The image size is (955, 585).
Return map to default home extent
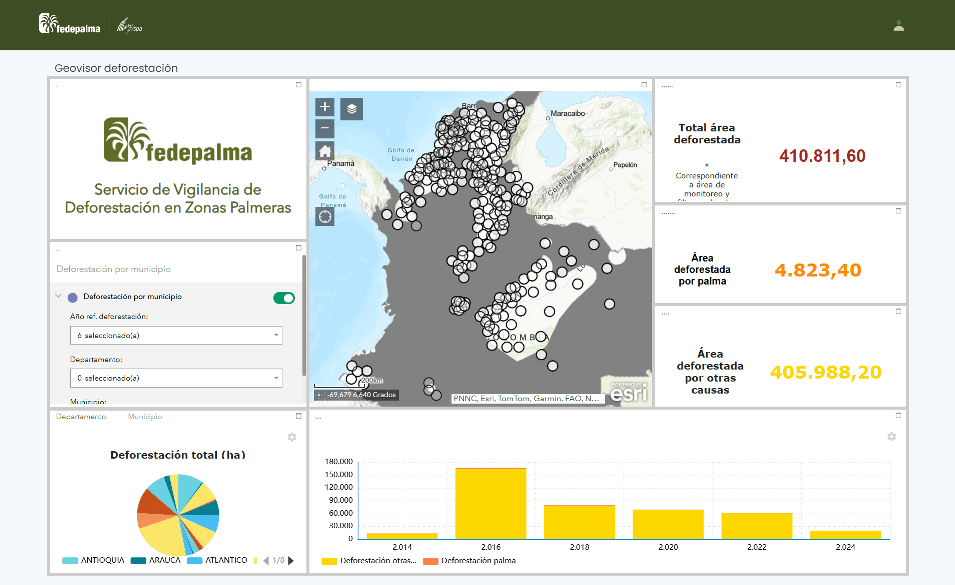(x=325, y=151)
